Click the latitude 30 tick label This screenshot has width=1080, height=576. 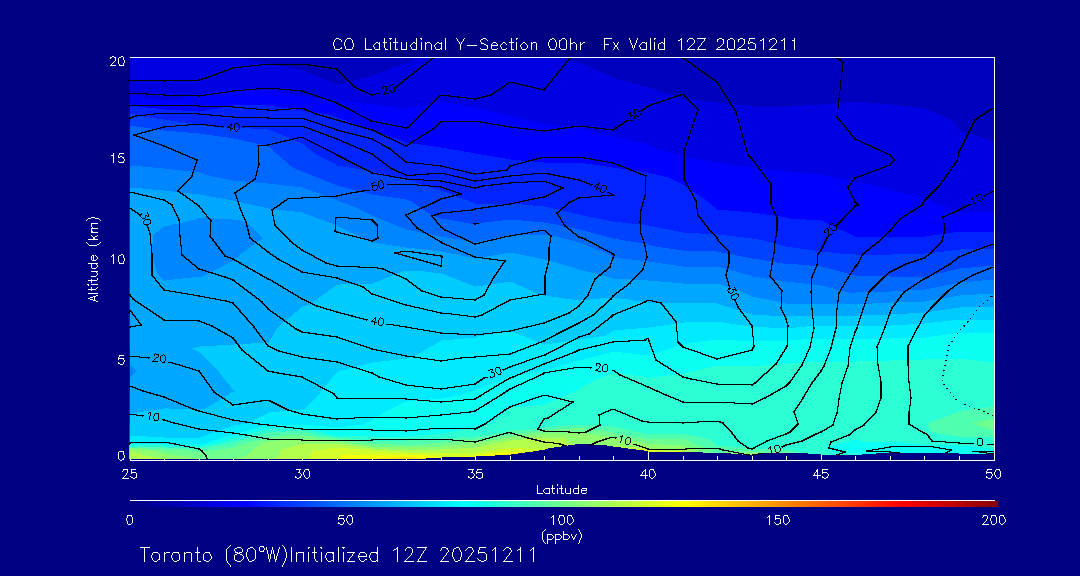click(x=302, y=473)
